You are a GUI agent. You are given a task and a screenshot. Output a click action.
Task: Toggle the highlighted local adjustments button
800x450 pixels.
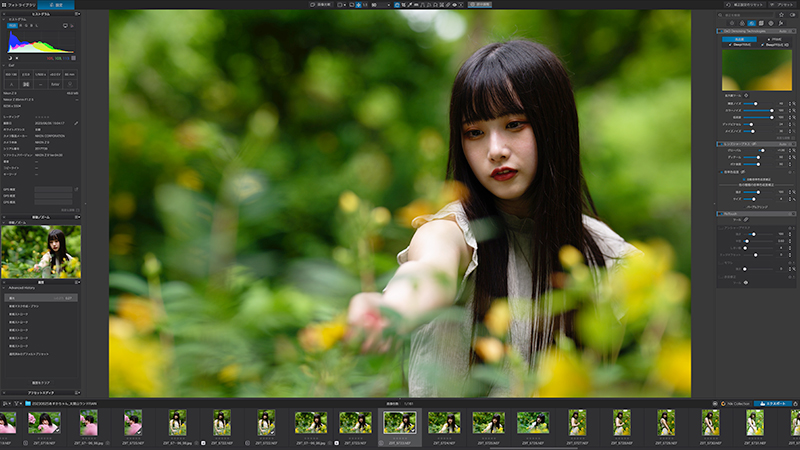[x=480, y=5]
